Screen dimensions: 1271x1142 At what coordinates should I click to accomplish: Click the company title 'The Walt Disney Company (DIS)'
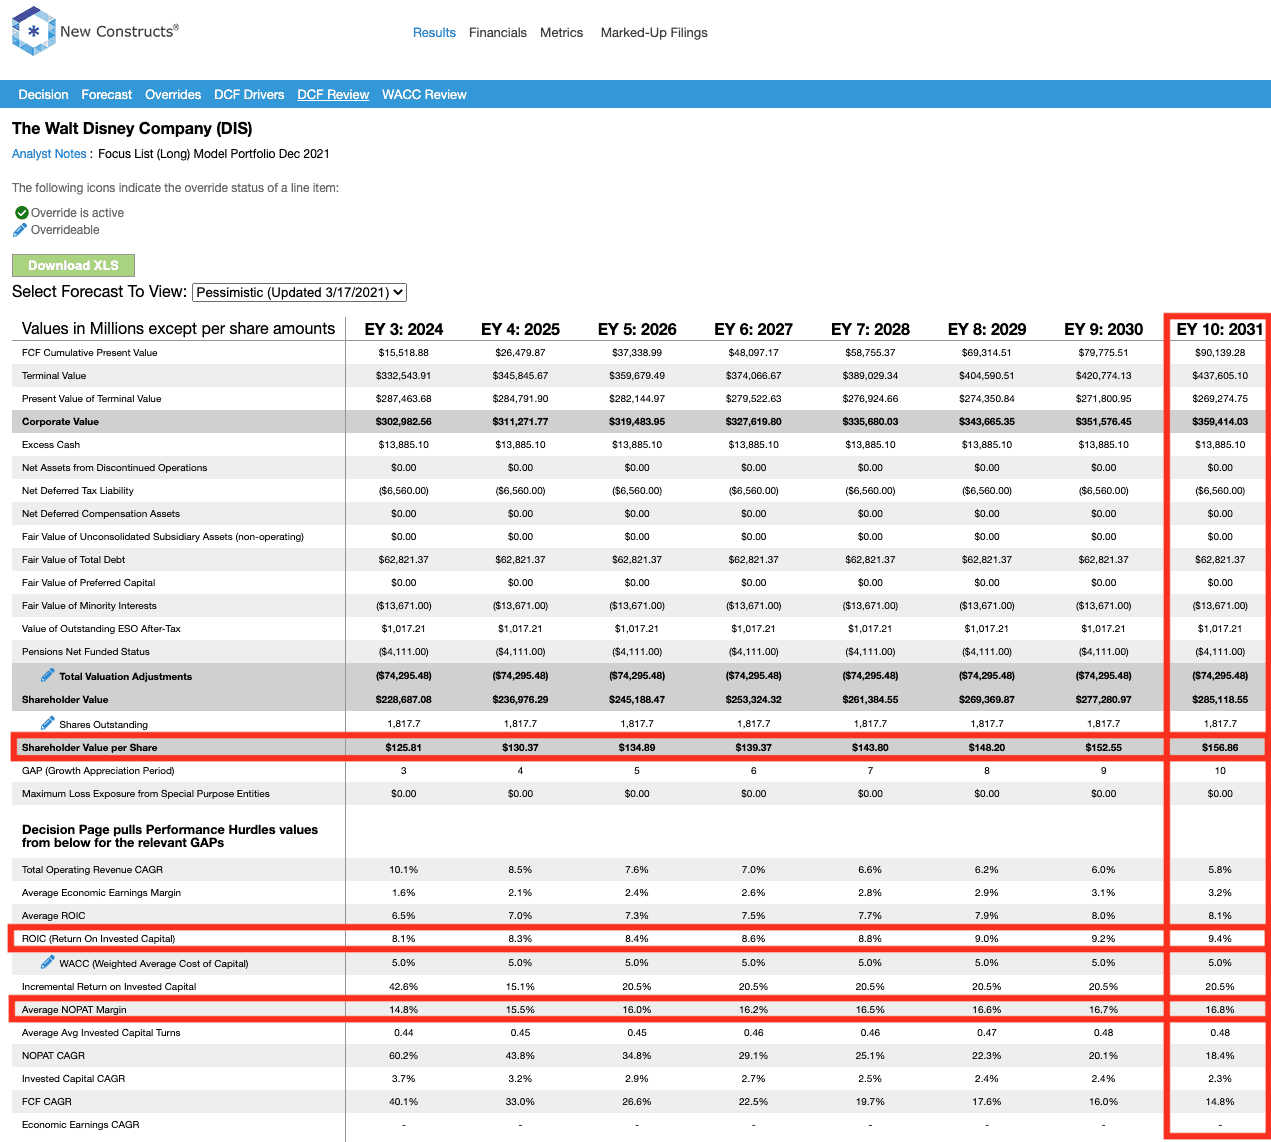point(132,129)
